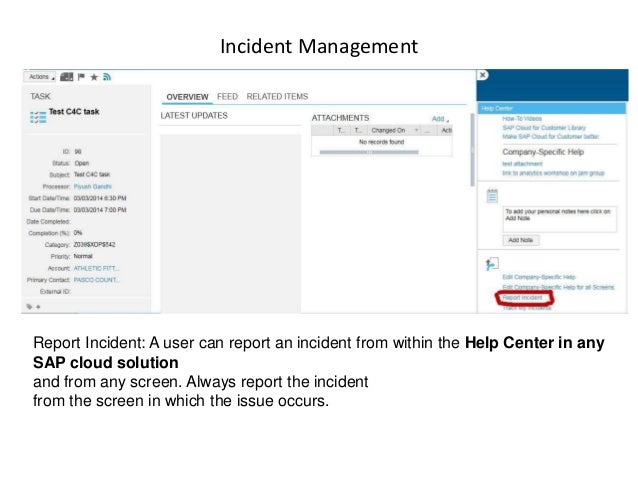Viewport: 638px width, 479px height.
Task: Click Edit Company-Specific Help for all Screens
Action: [x=558, y=287]
